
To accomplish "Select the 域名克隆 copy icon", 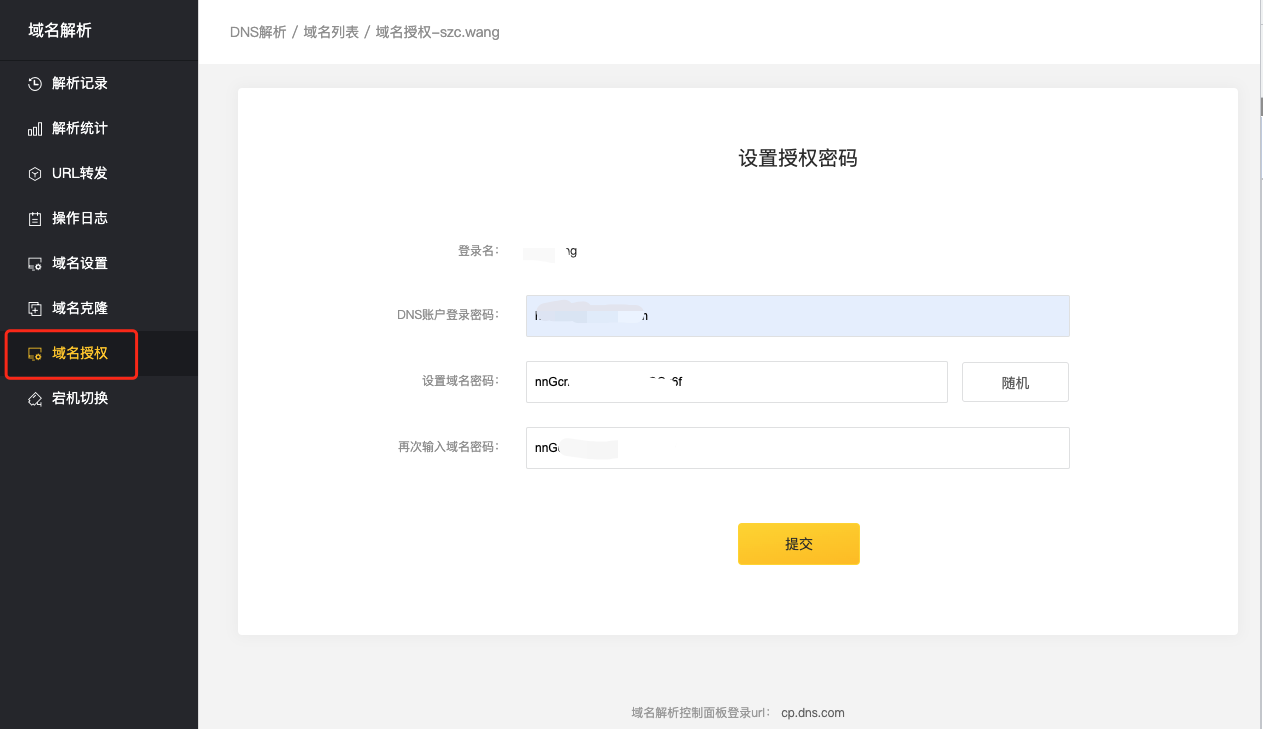I will click(34, 309).
